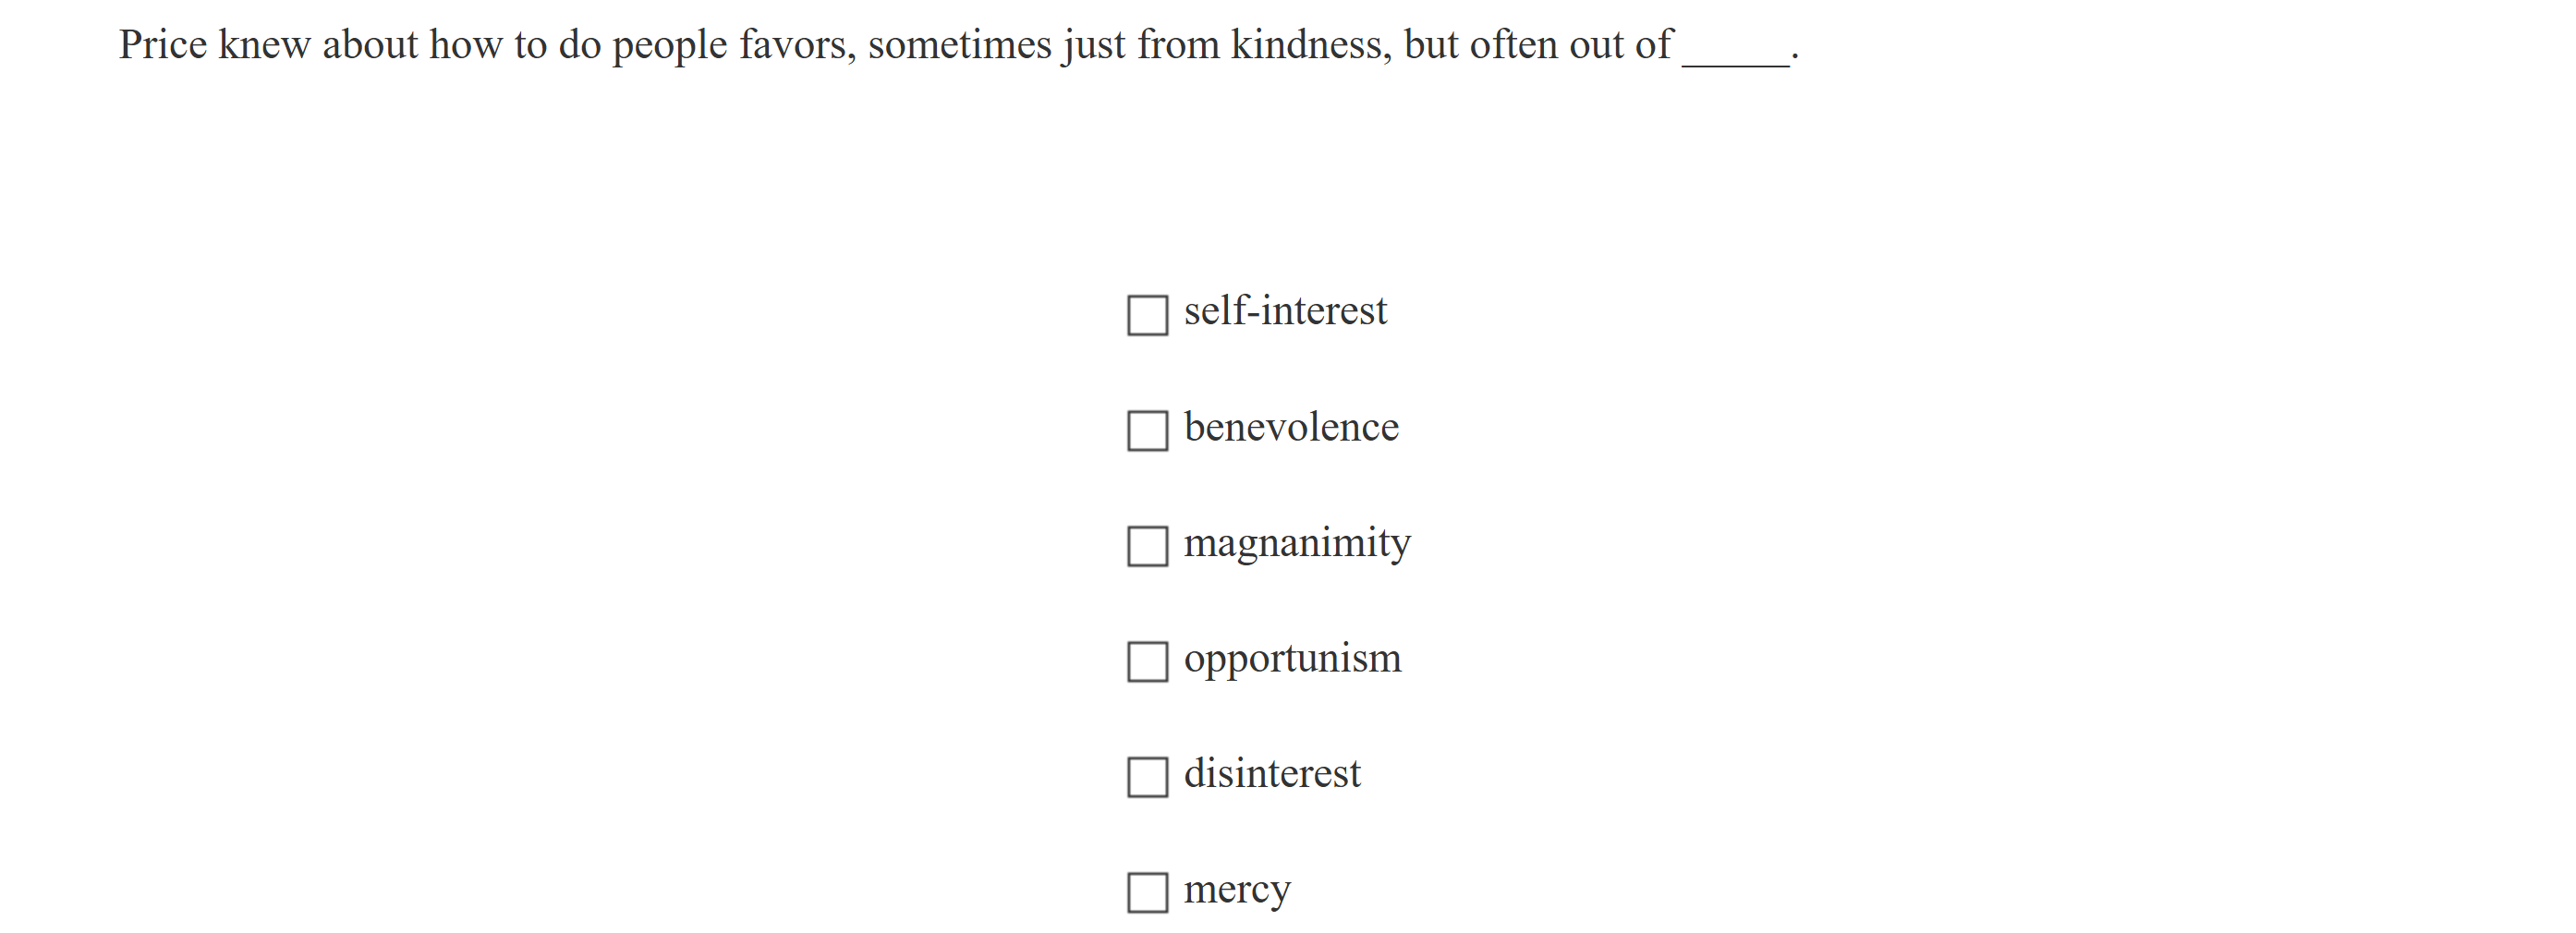Click the "opportunism" answer label
Screen dimensions: 2576x933
[1292, 658]
